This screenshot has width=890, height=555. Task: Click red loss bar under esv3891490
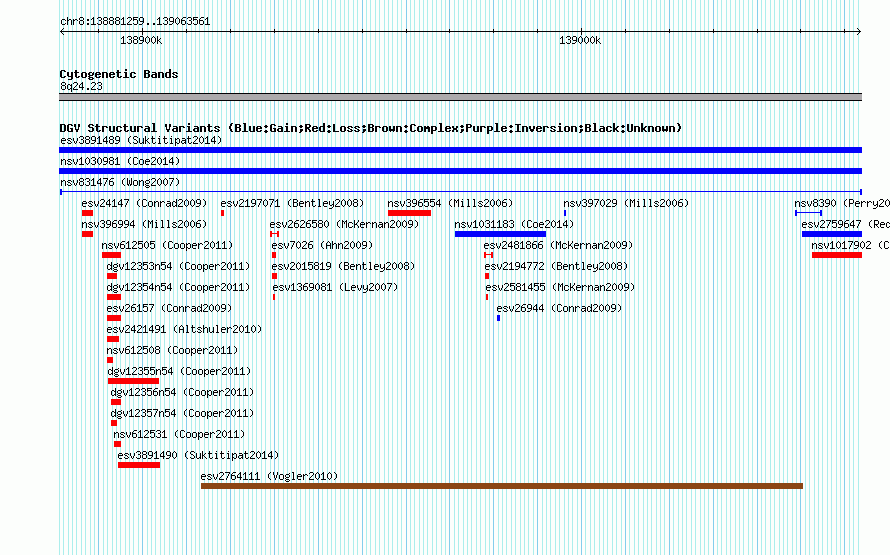coord(139,465)
